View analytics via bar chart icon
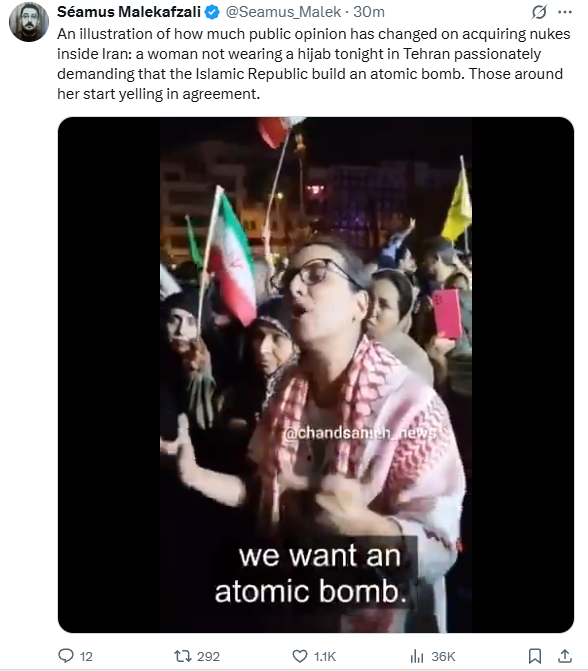 (417, 656)
